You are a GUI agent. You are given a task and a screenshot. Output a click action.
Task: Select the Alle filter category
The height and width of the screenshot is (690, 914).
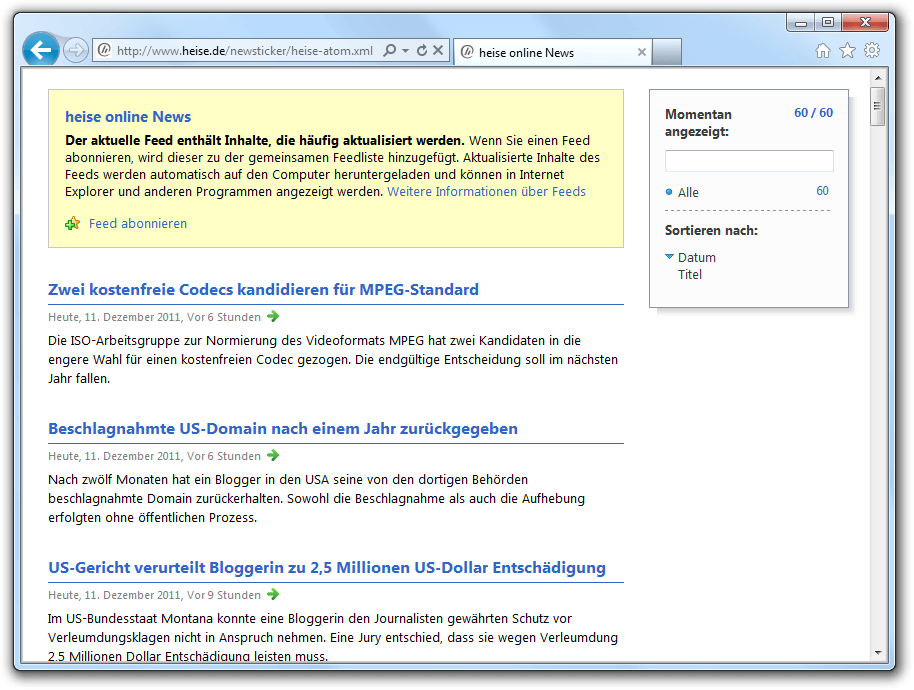click(688, 192)
